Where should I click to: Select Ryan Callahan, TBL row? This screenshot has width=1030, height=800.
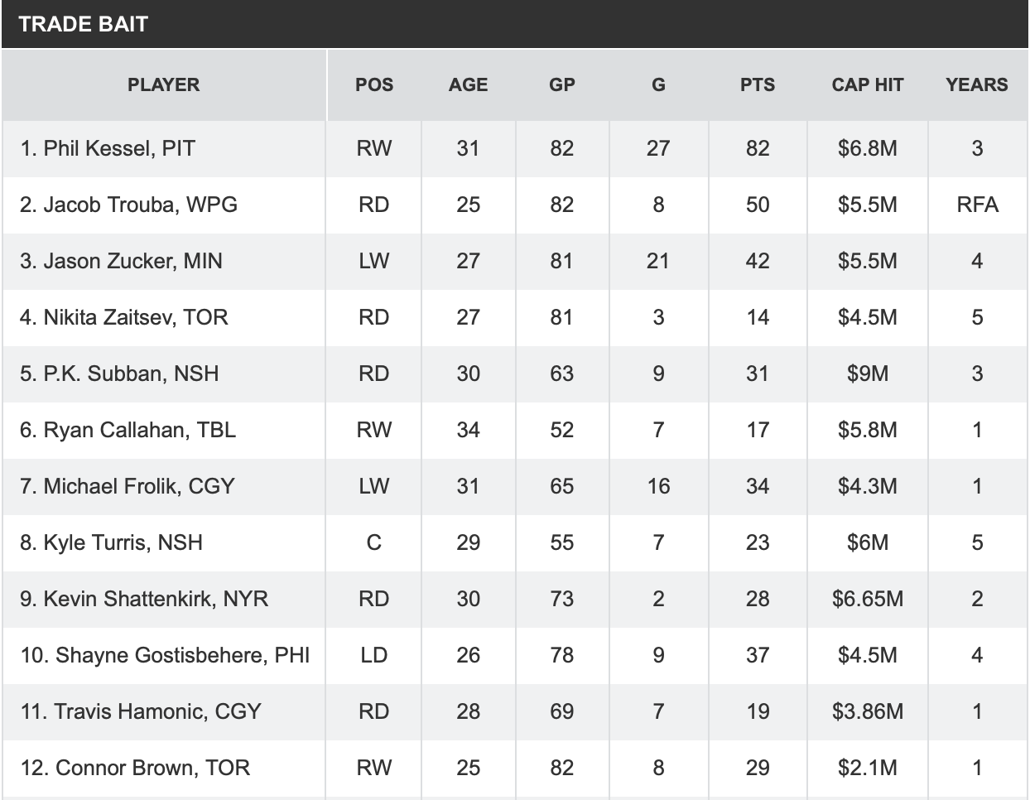point(515,430)
